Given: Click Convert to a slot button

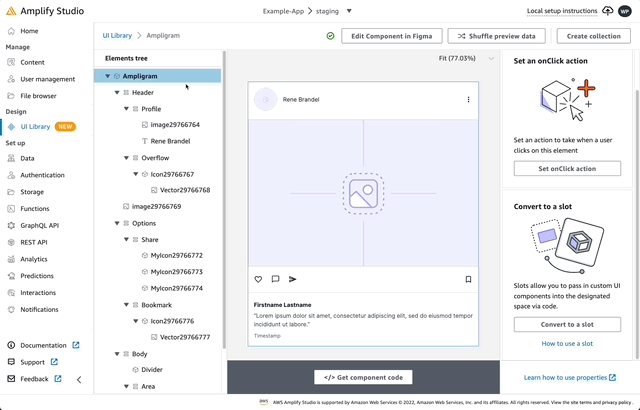Looking at the screenshot, I should coord(567,324).
